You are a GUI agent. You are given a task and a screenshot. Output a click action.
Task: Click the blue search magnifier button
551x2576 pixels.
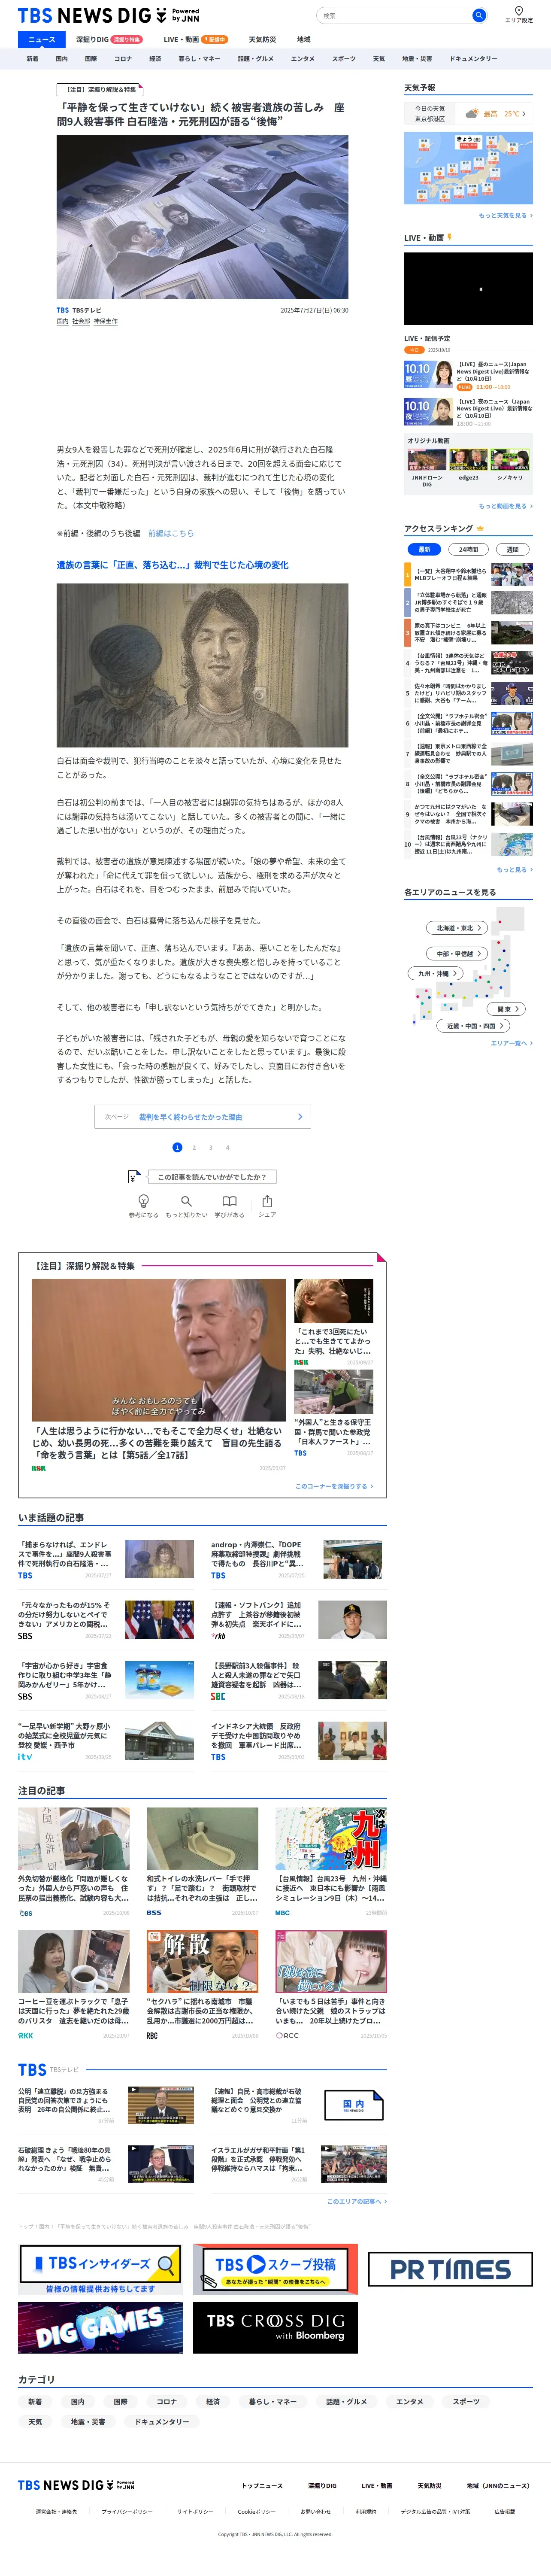pyautogui.click(x=479, y=15)
